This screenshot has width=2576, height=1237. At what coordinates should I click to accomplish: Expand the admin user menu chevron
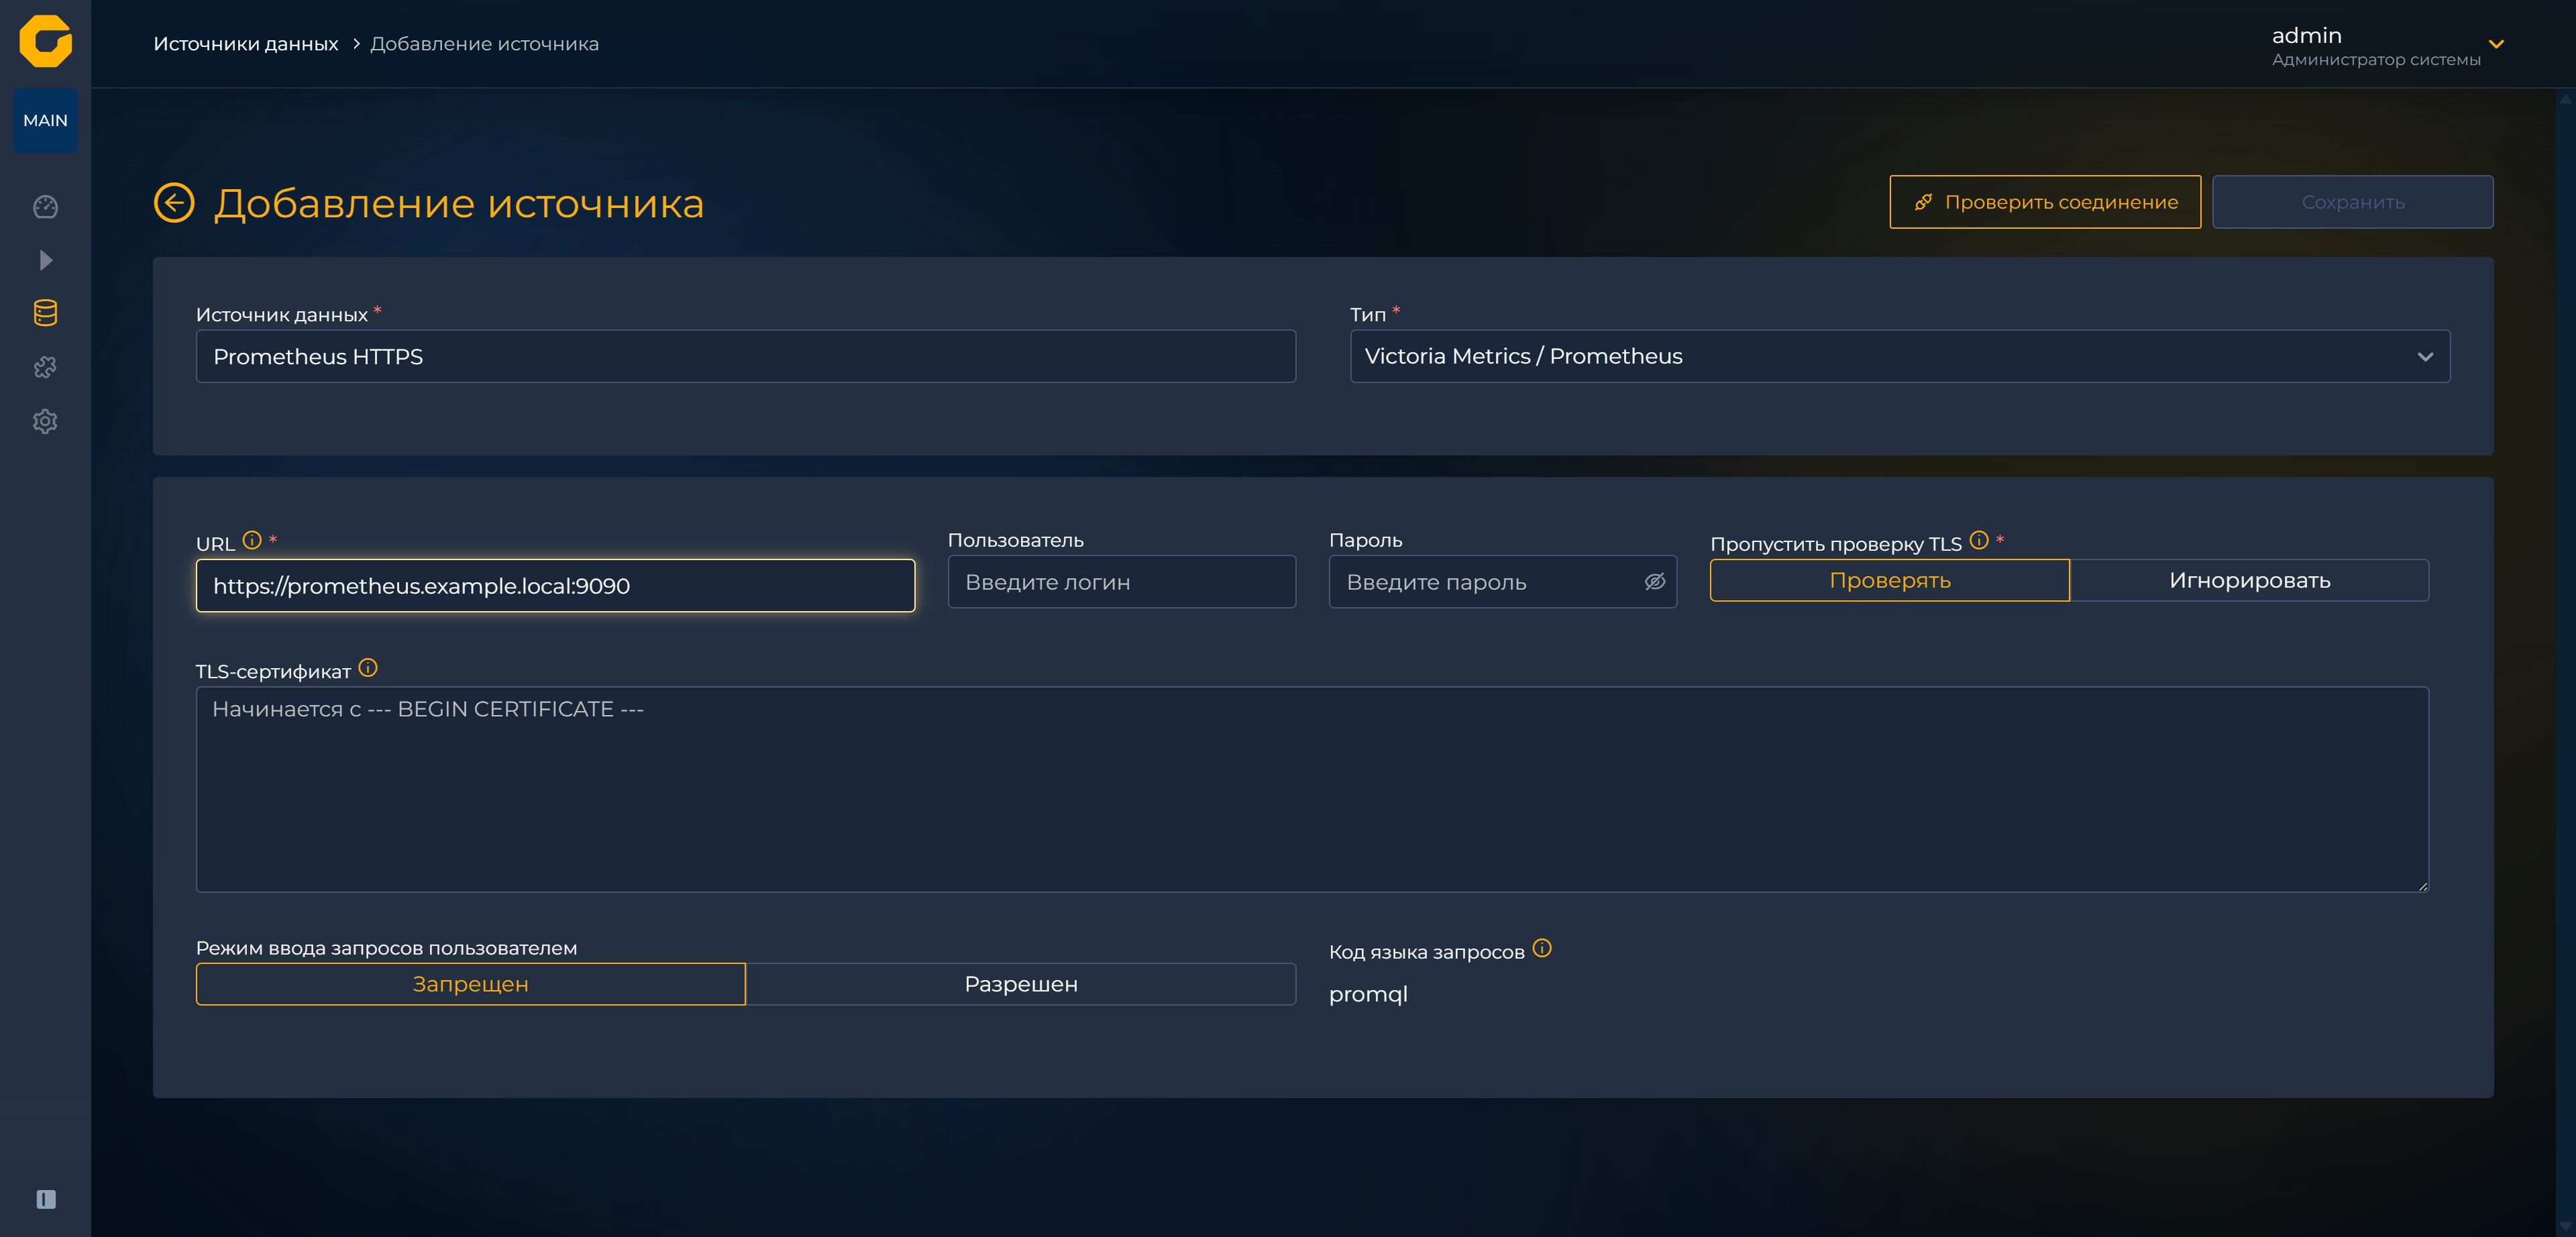click(x=2496, y=44)
